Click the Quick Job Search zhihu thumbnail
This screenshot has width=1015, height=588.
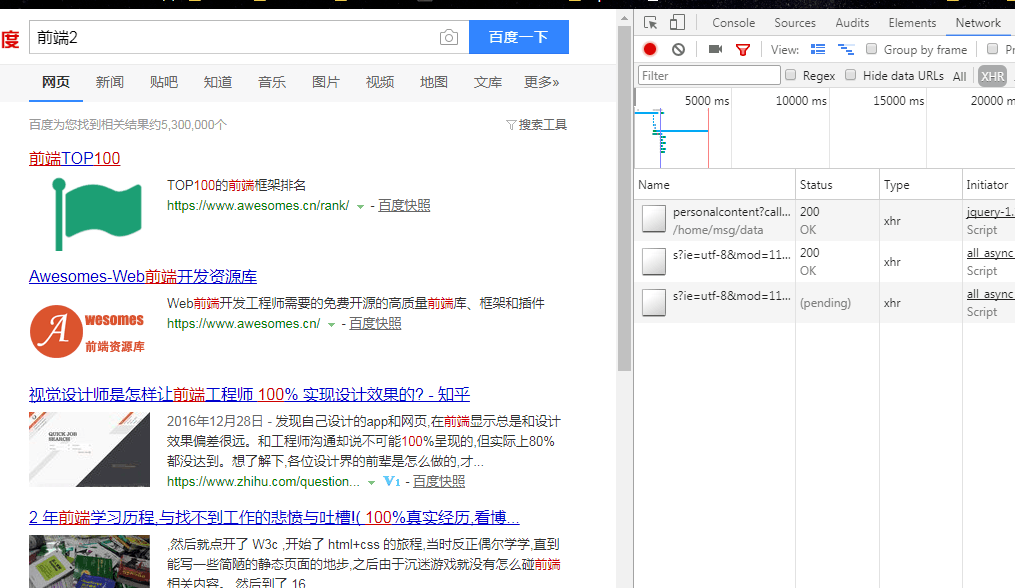pos(89,449)
